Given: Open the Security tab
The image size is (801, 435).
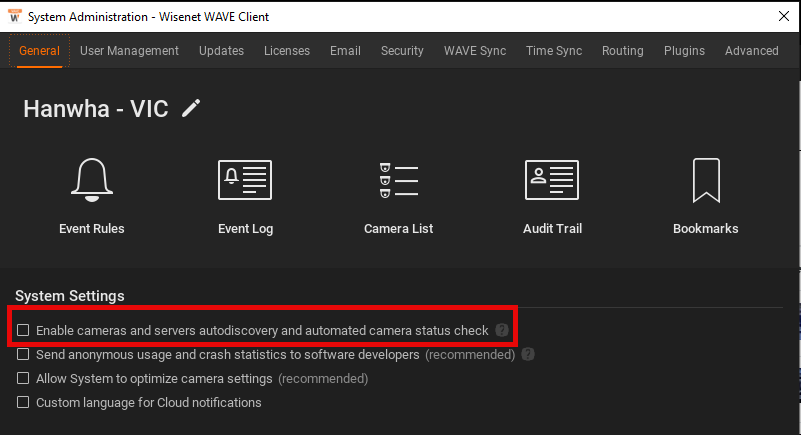Looking at the screenshot, I should [x=402, y=51].
